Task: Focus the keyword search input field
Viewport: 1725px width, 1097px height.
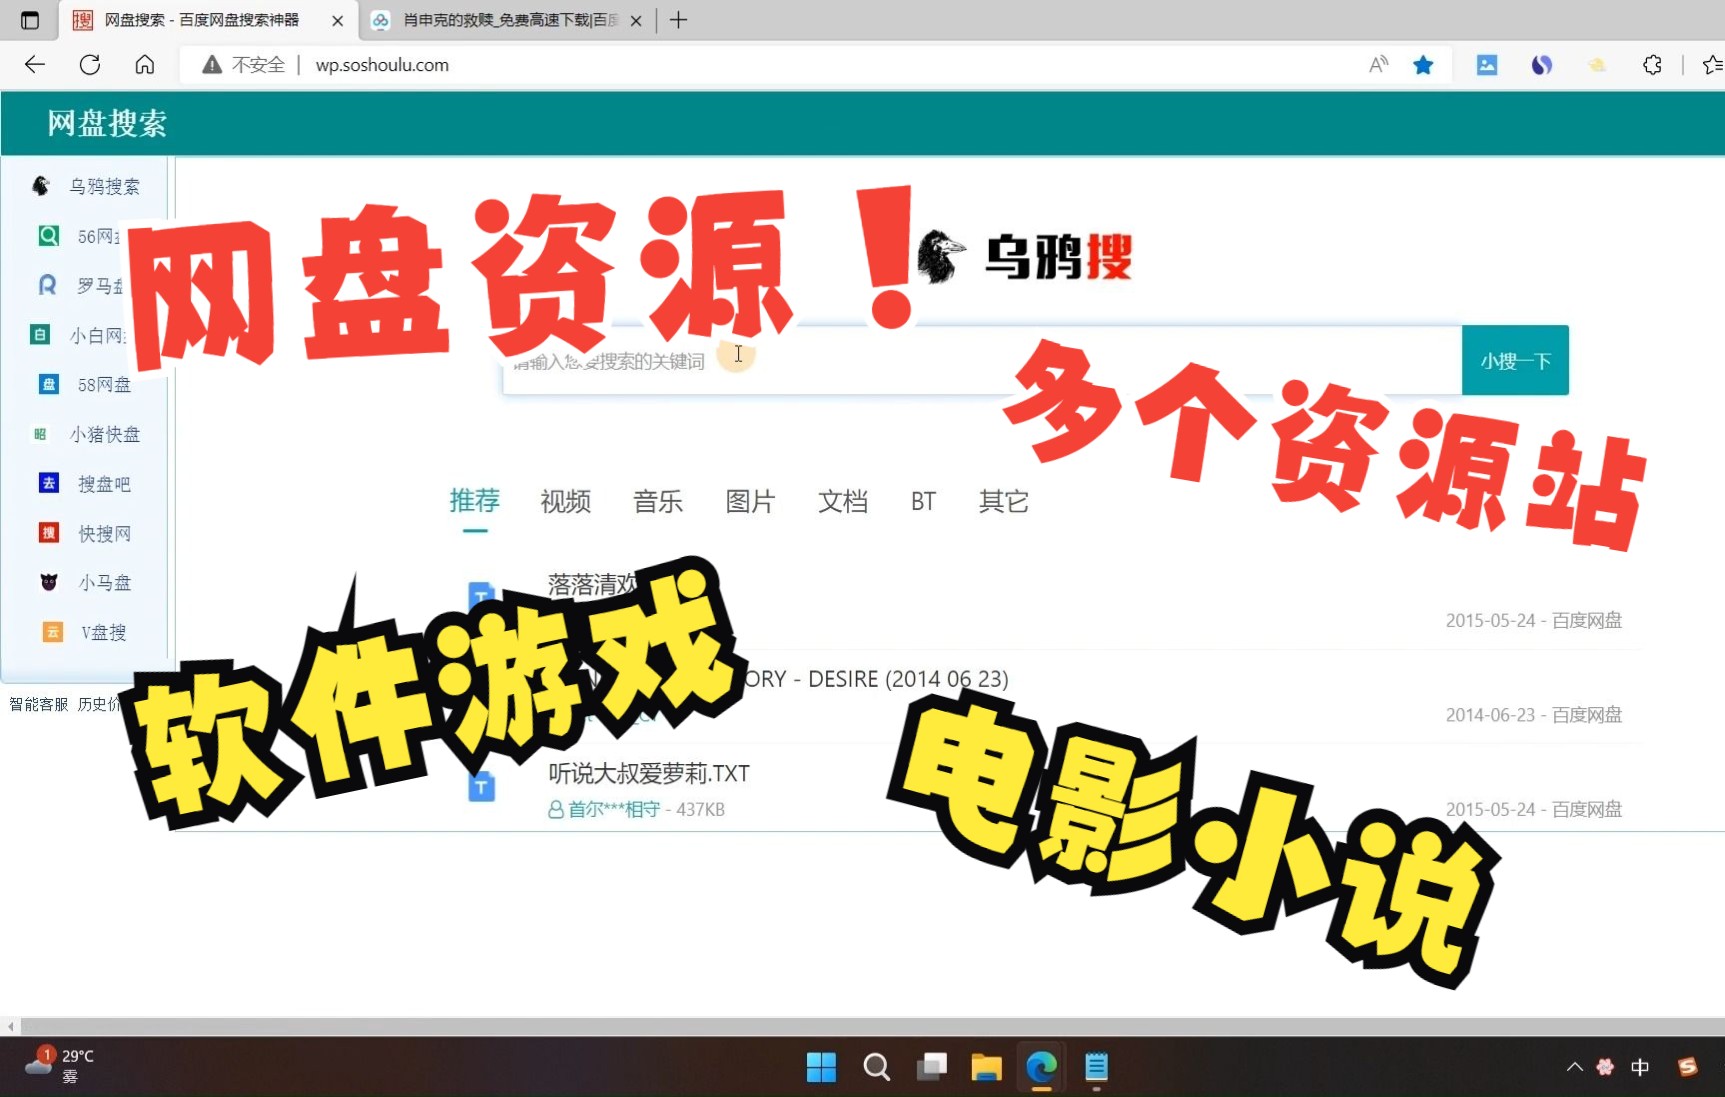Action: (x=982, y=360)
